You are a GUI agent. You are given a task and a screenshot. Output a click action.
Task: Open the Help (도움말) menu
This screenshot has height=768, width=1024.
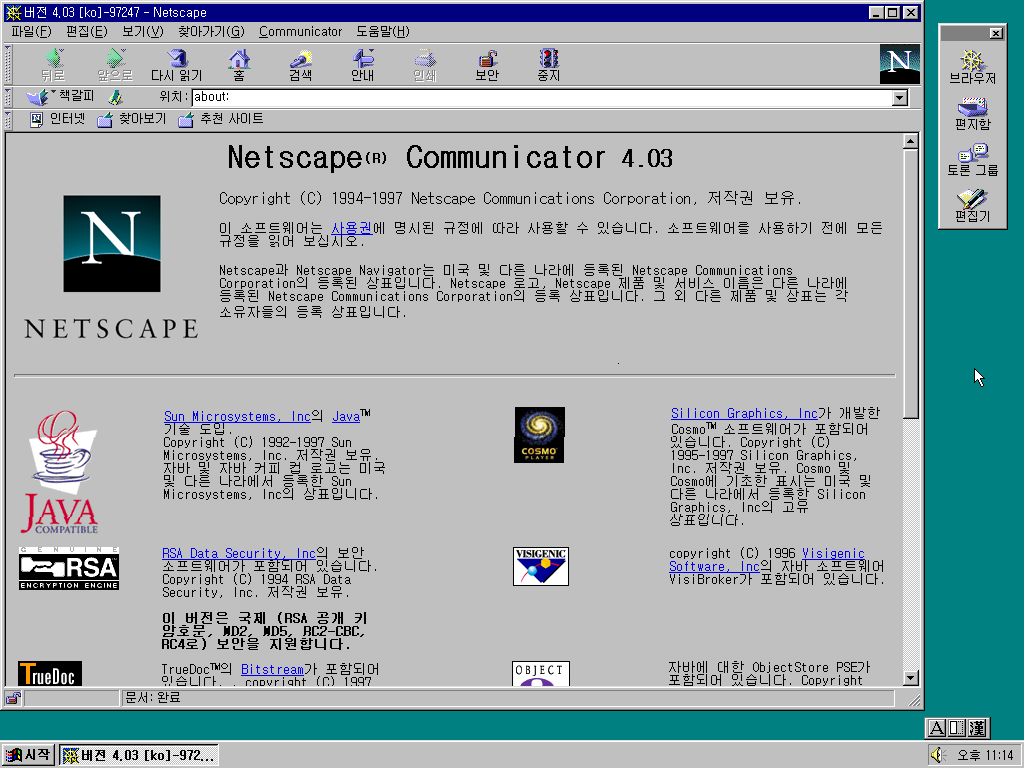(383, 31)
